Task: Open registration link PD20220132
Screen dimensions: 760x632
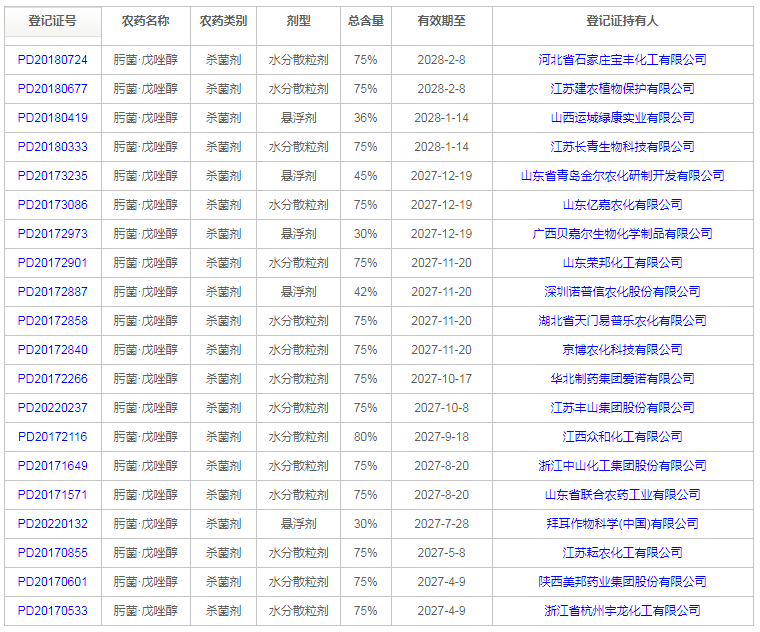Action: point(52,524)
